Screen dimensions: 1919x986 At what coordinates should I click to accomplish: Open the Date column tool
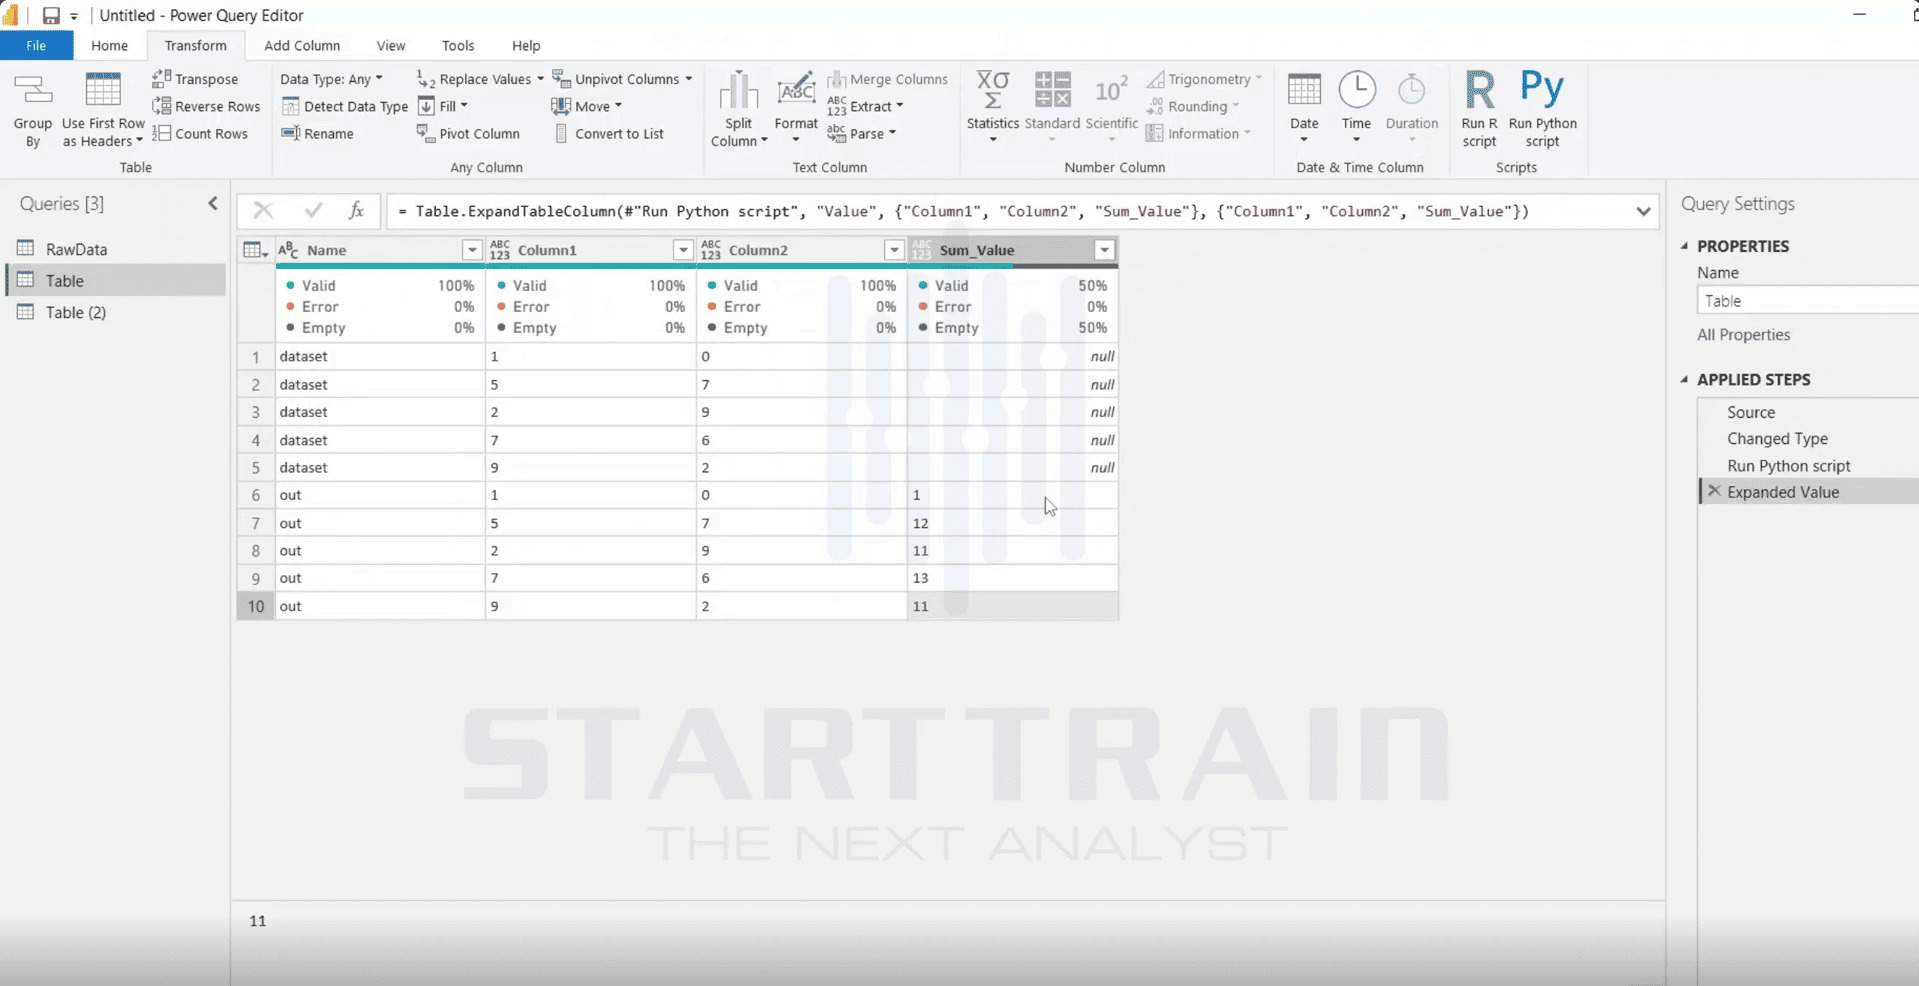1304,108
